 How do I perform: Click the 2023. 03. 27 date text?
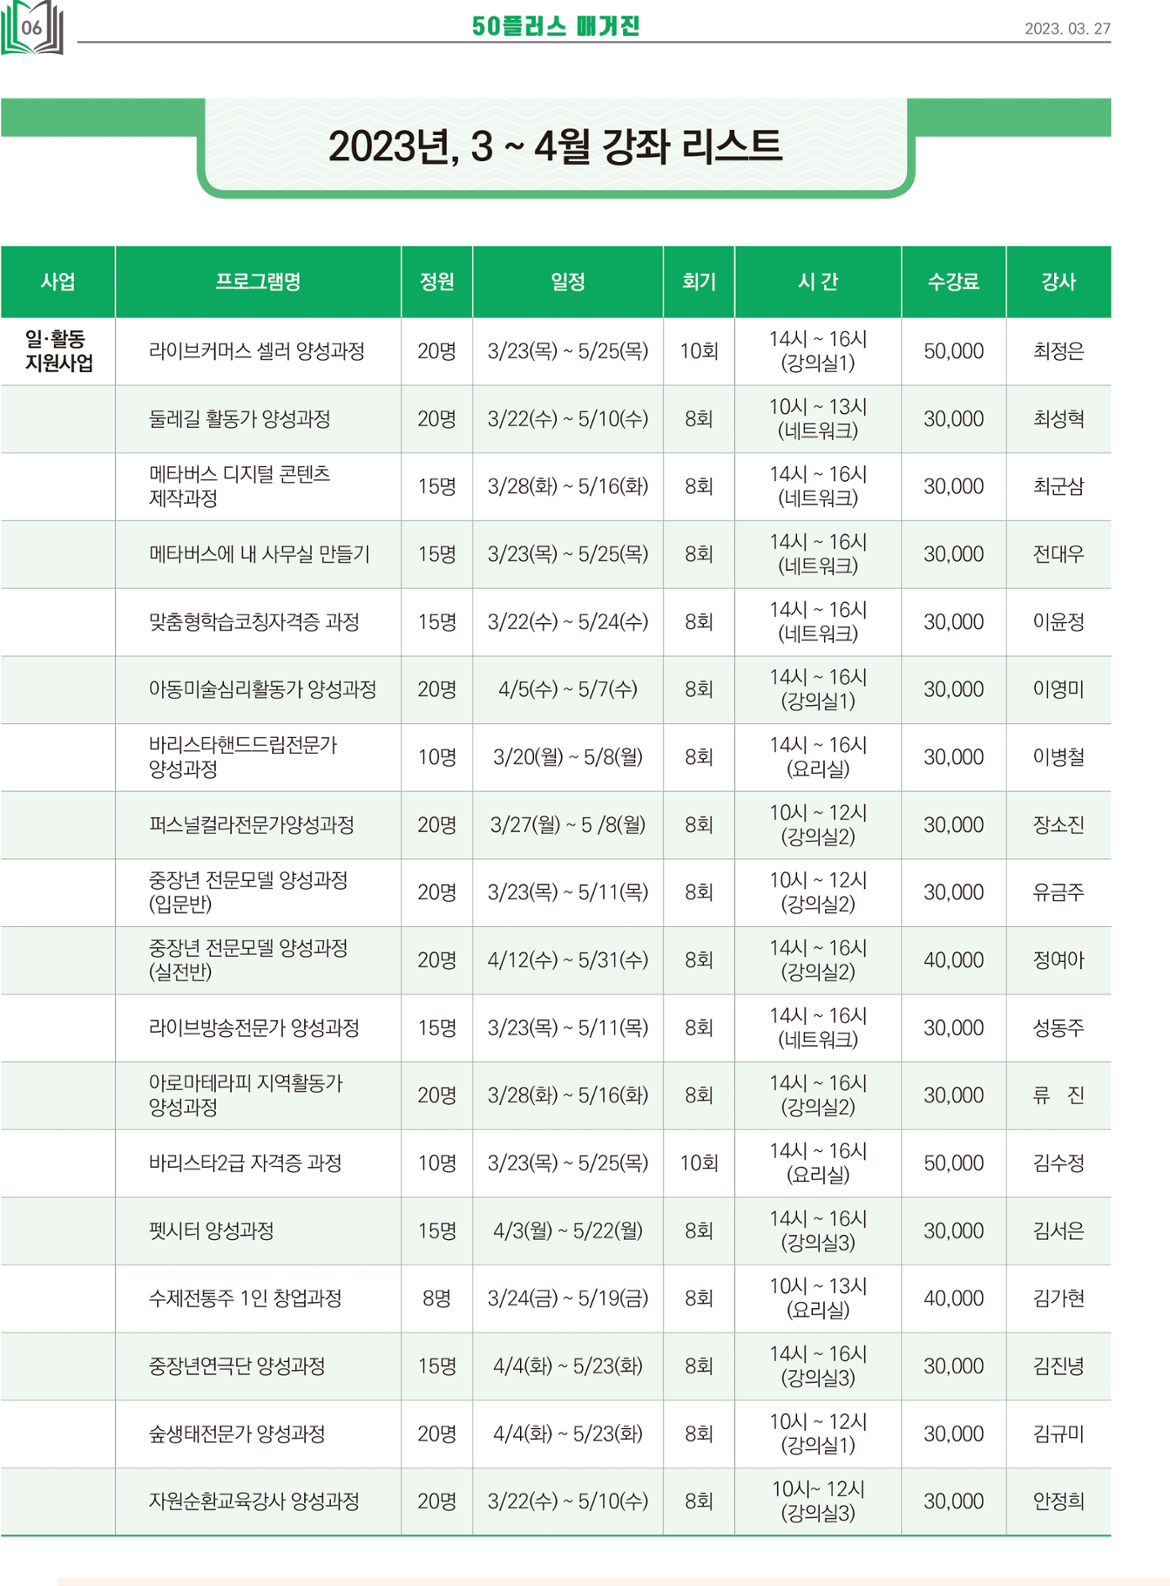[1067, 29]
